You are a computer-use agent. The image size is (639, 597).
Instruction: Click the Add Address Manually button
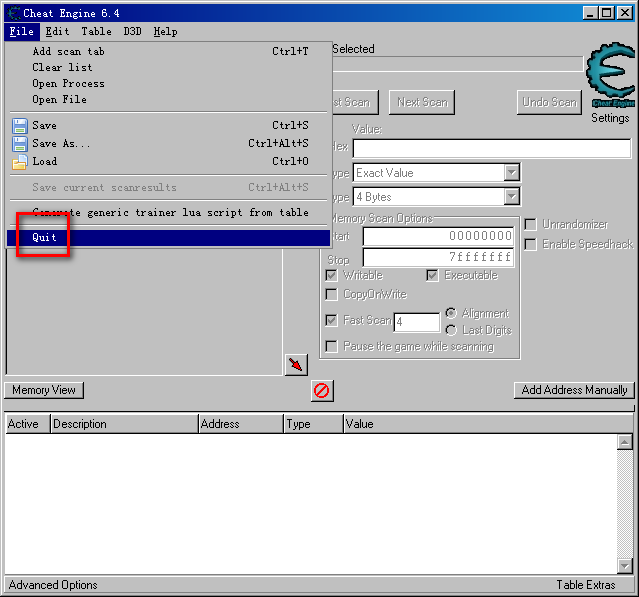tap(574, 390)
